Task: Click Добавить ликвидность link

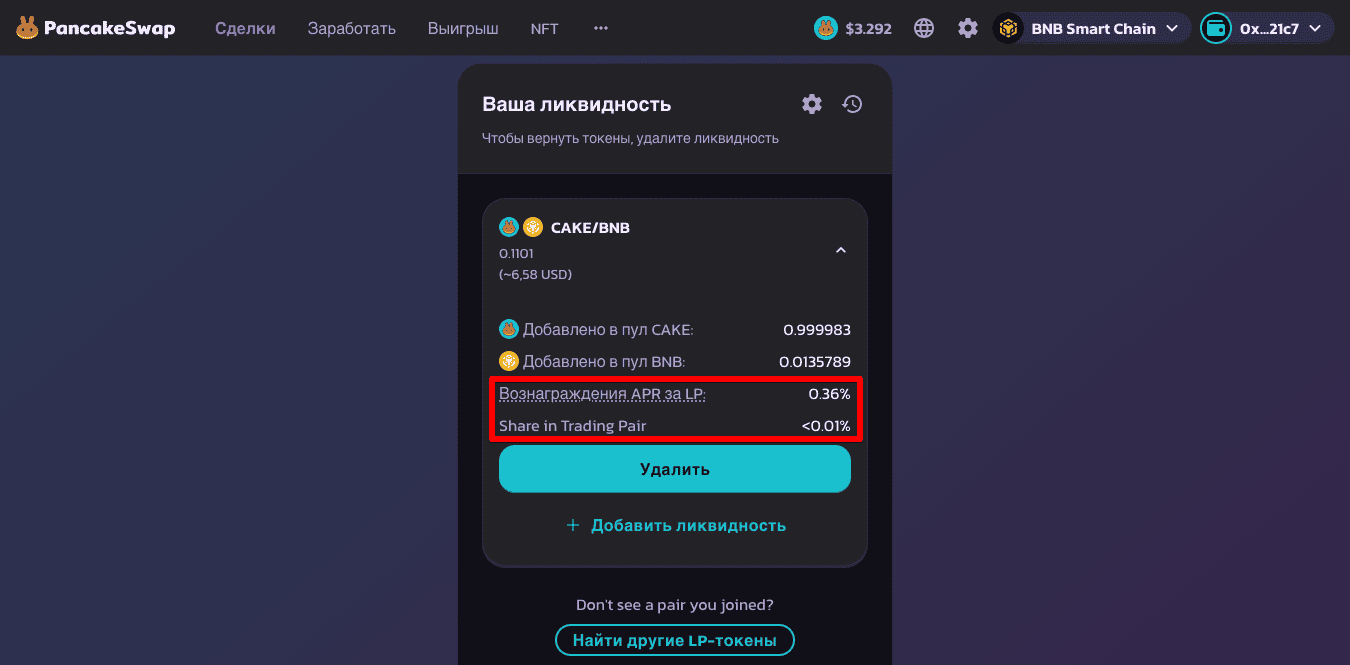Action: 675,525
